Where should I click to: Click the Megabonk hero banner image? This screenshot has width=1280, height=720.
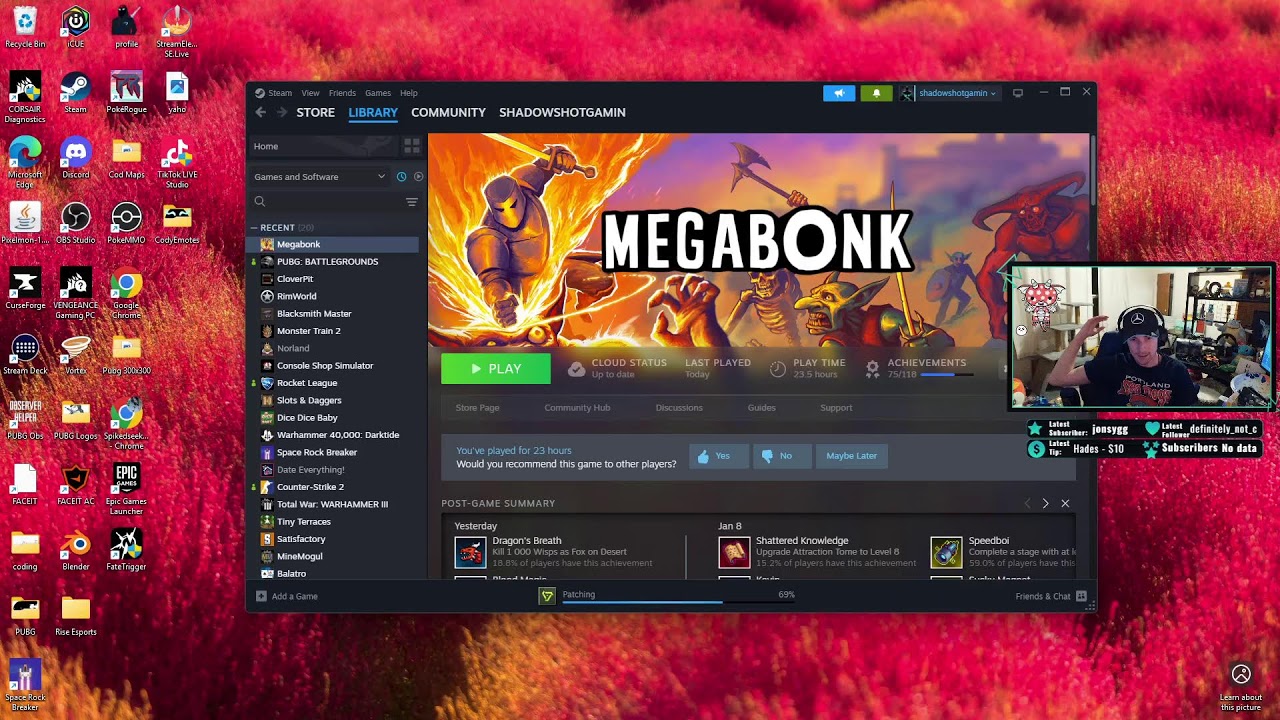pyautogui.click(x=760, y=240)
